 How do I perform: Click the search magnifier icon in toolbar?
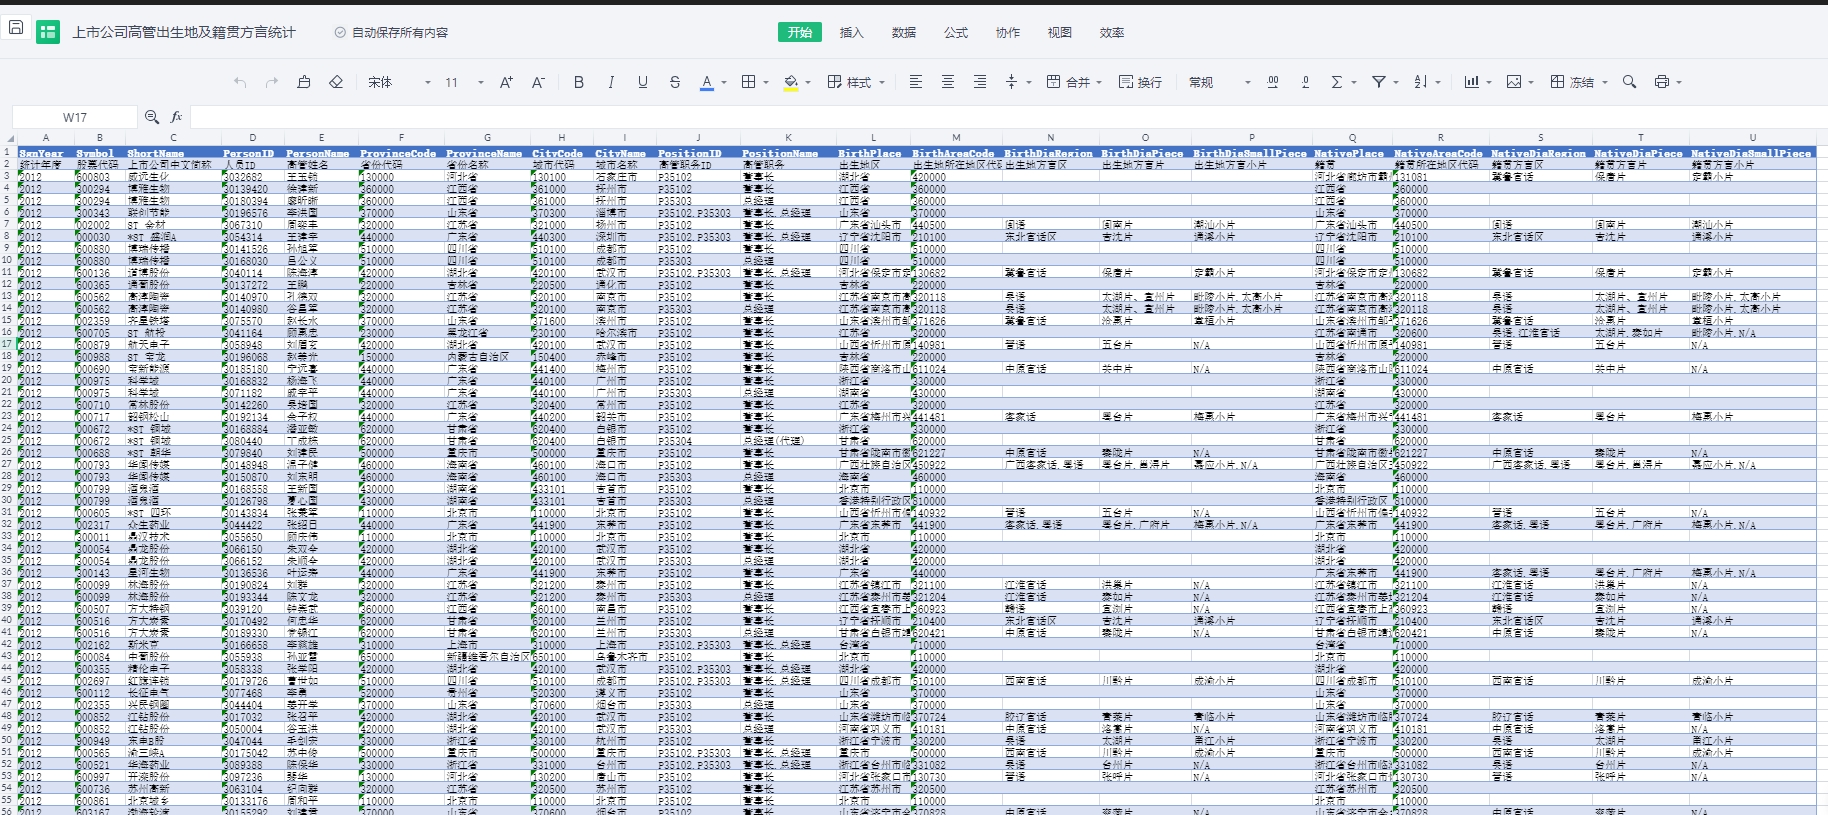(x=1629, y=82)
